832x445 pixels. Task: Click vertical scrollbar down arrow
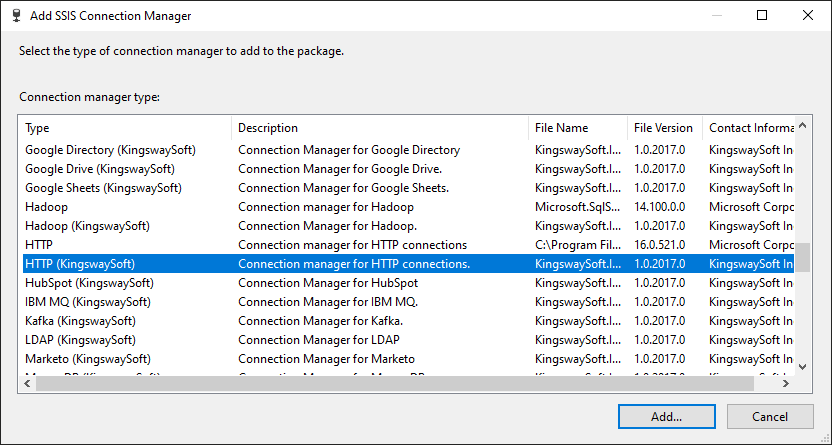click(x=803, y=367)
